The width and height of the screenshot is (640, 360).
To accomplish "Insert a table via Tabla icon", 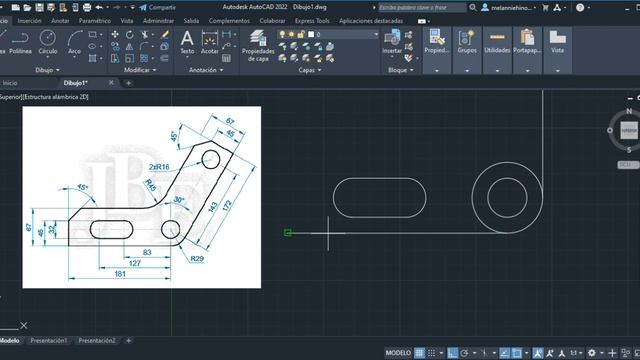I will (x=226, y=58).
